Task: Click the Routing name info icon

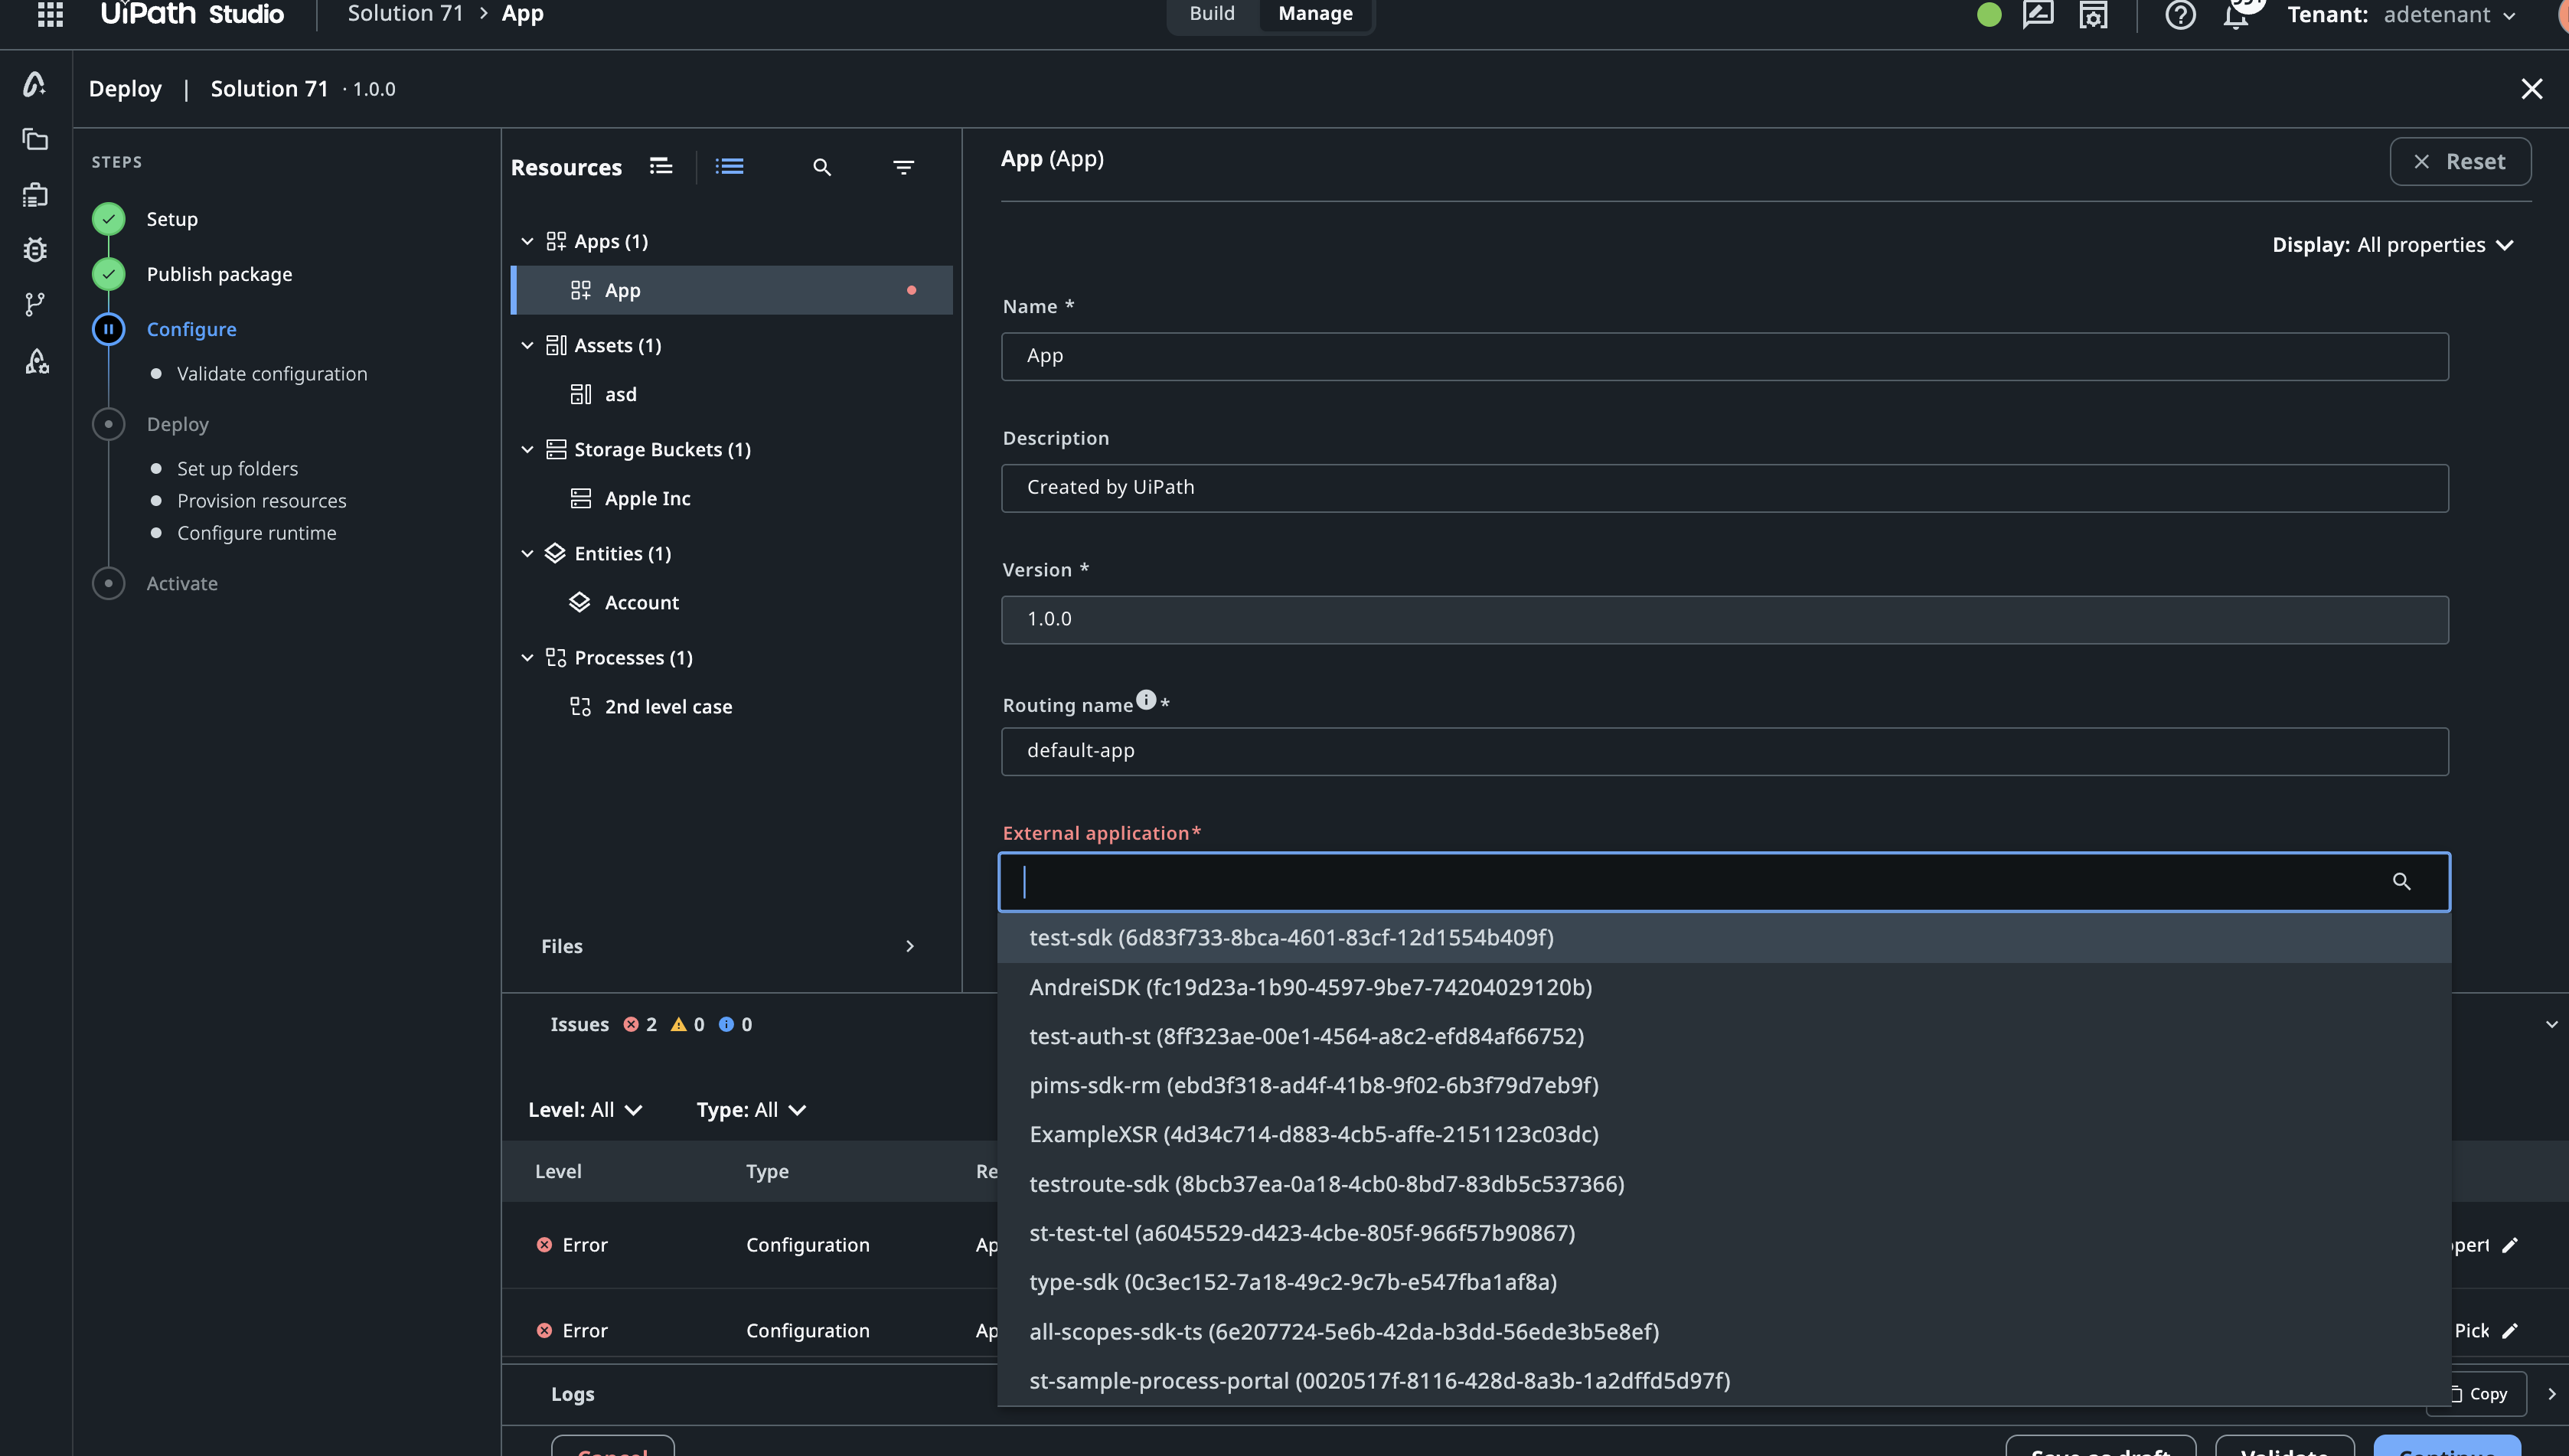Action: point(1146,700)
